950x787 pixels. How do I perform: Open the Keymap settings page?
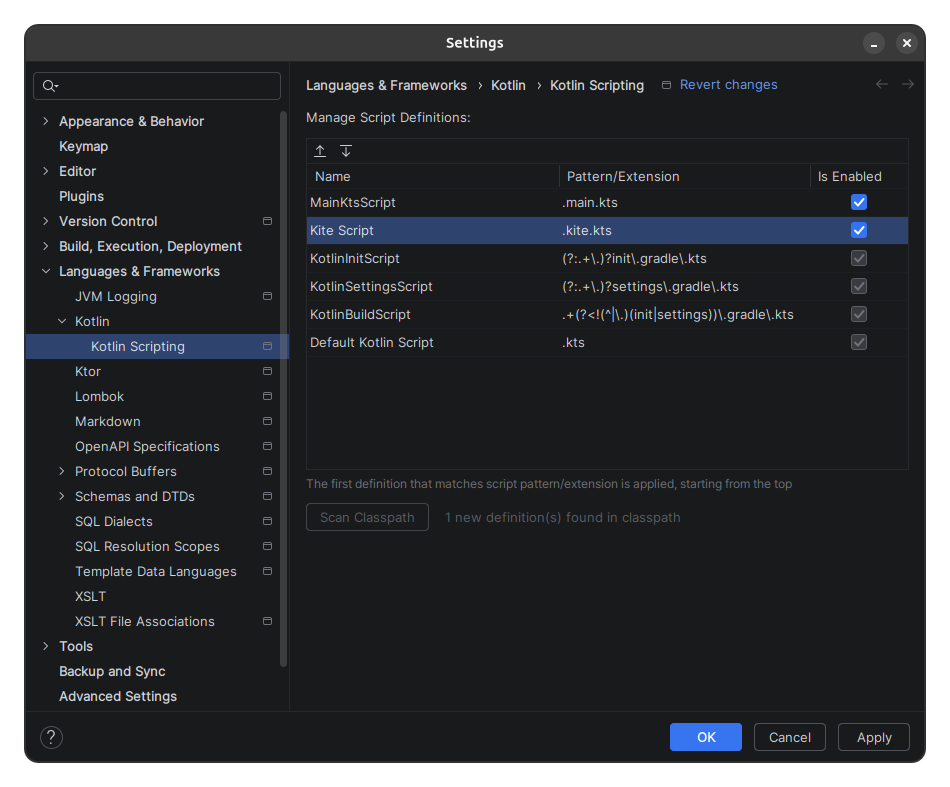[84, 147]
